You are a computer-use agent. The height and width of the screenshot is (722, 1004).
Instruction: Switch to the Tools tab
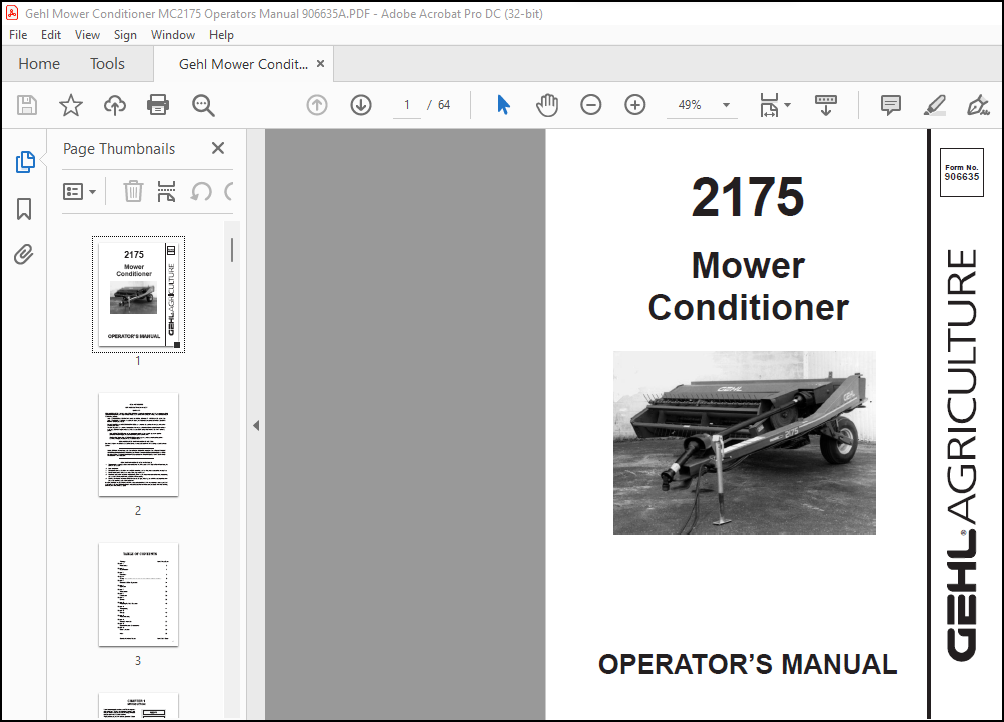107,64
